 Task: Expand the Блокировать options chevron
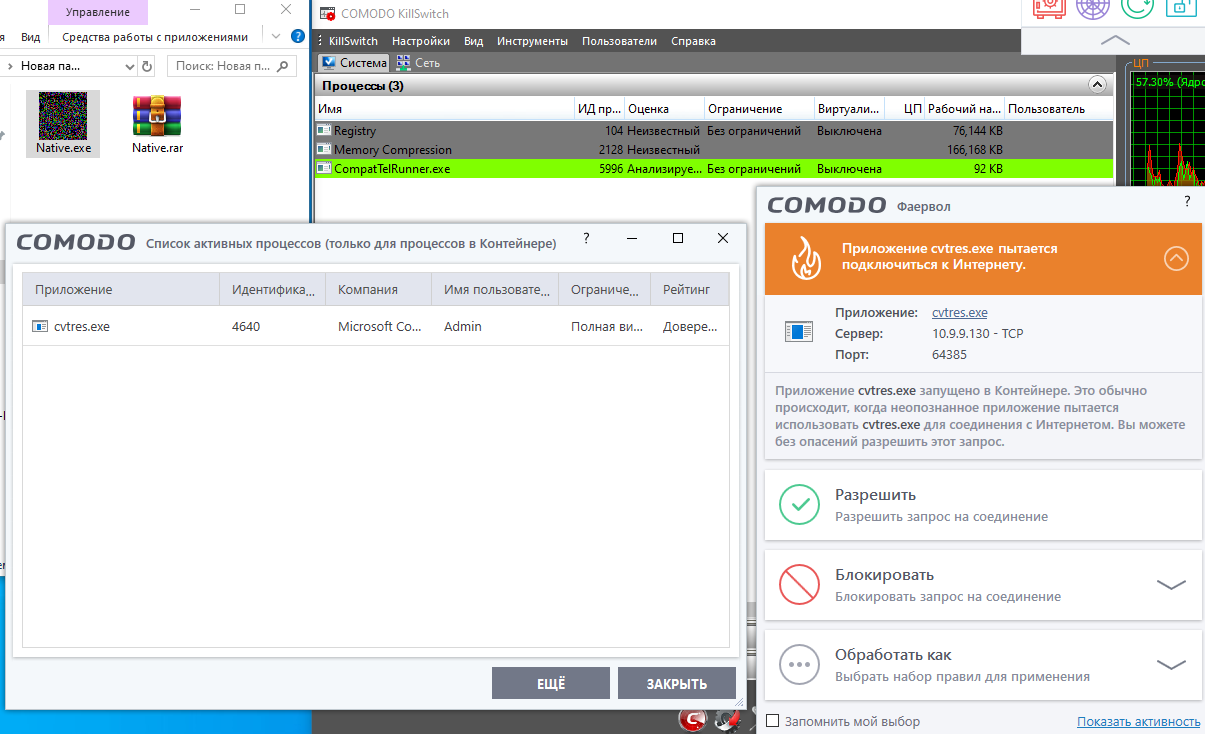[1171, 584]
